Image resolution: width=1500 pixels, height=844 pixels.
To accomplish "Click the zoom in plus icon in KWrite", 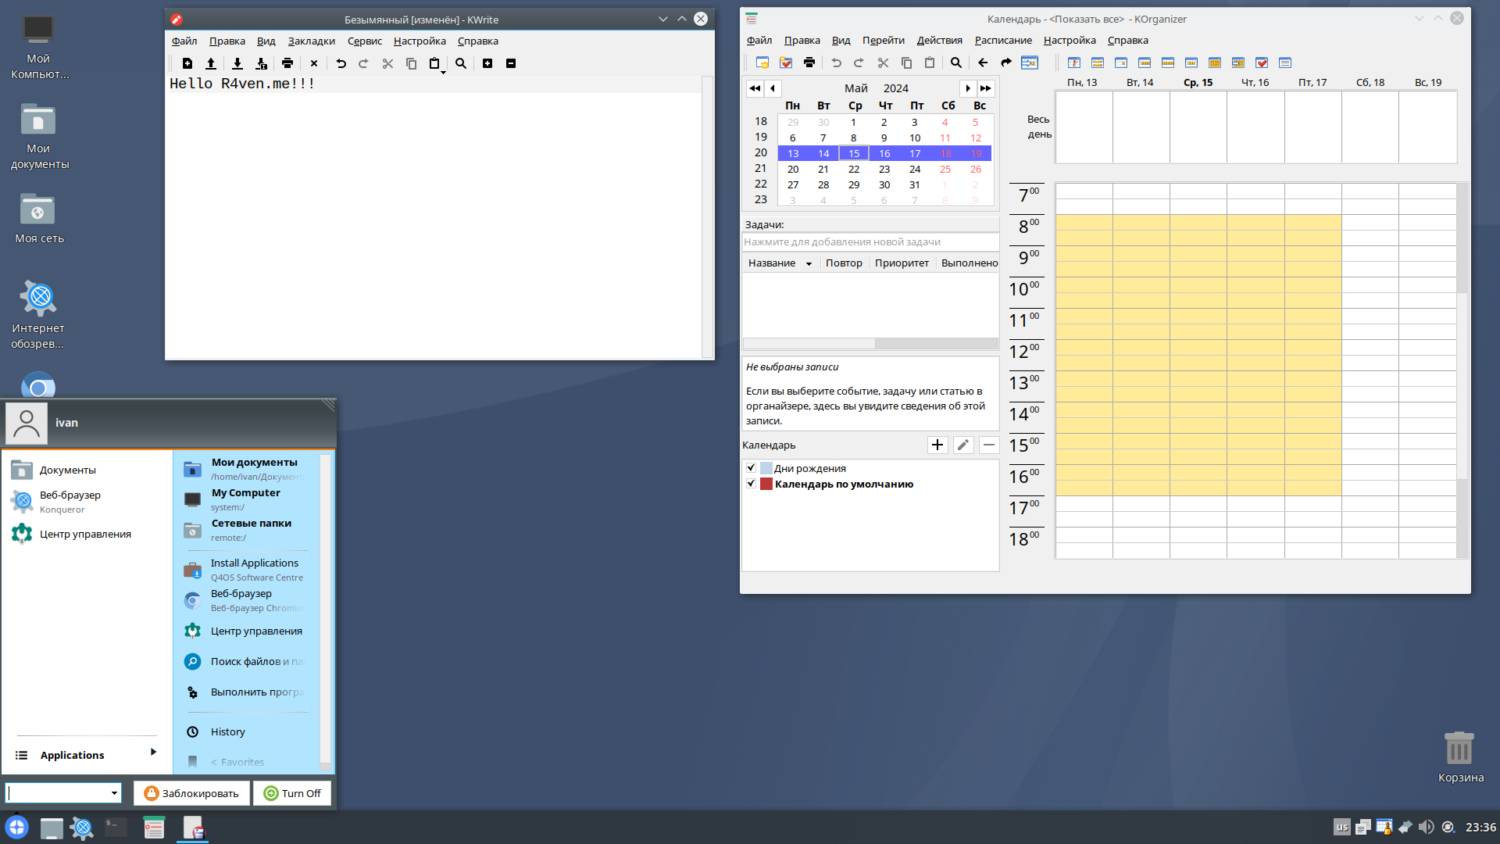I will point(487,63).
